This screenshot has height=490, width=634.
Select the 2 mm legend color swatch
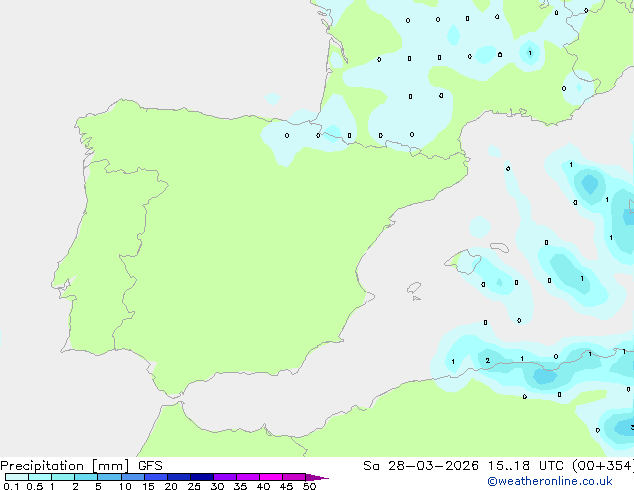(86, 477)
